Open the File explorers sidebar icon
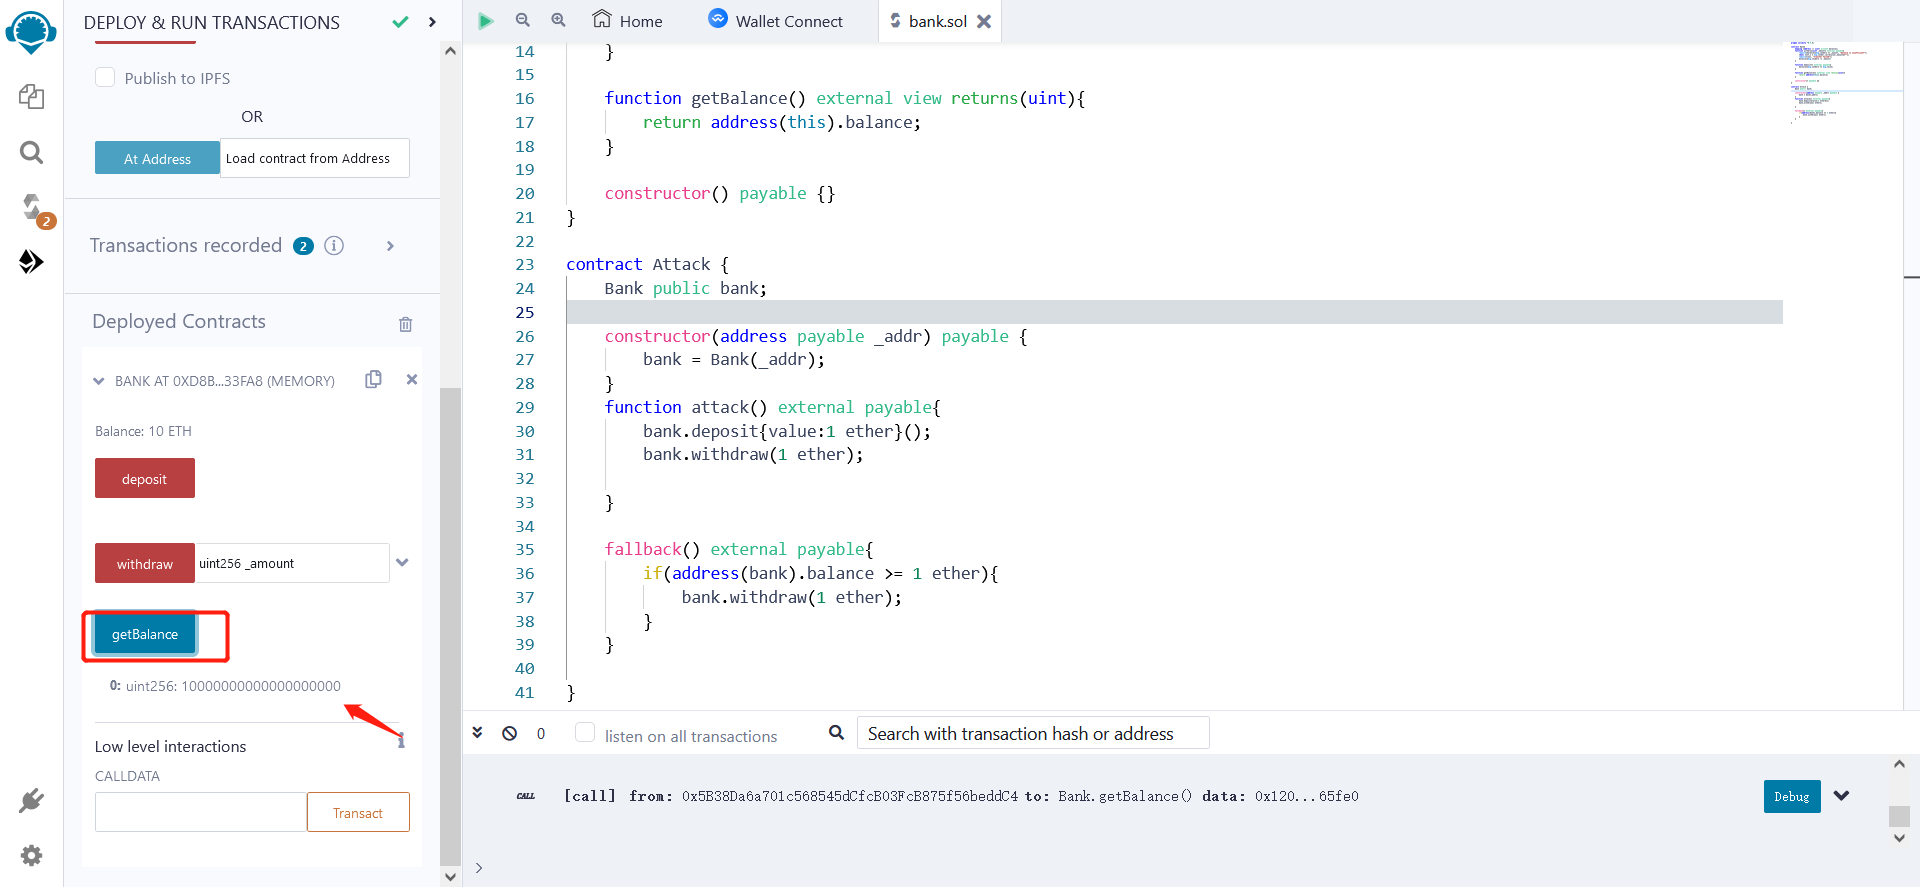This screenshot has height=887, width=1920. (31, 97)
